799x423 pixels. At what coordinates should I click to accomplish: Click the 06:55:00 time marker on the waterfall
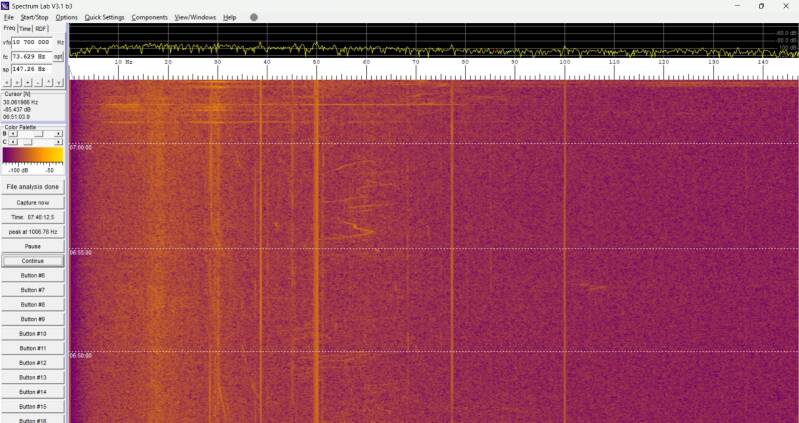tap(81, 252)
